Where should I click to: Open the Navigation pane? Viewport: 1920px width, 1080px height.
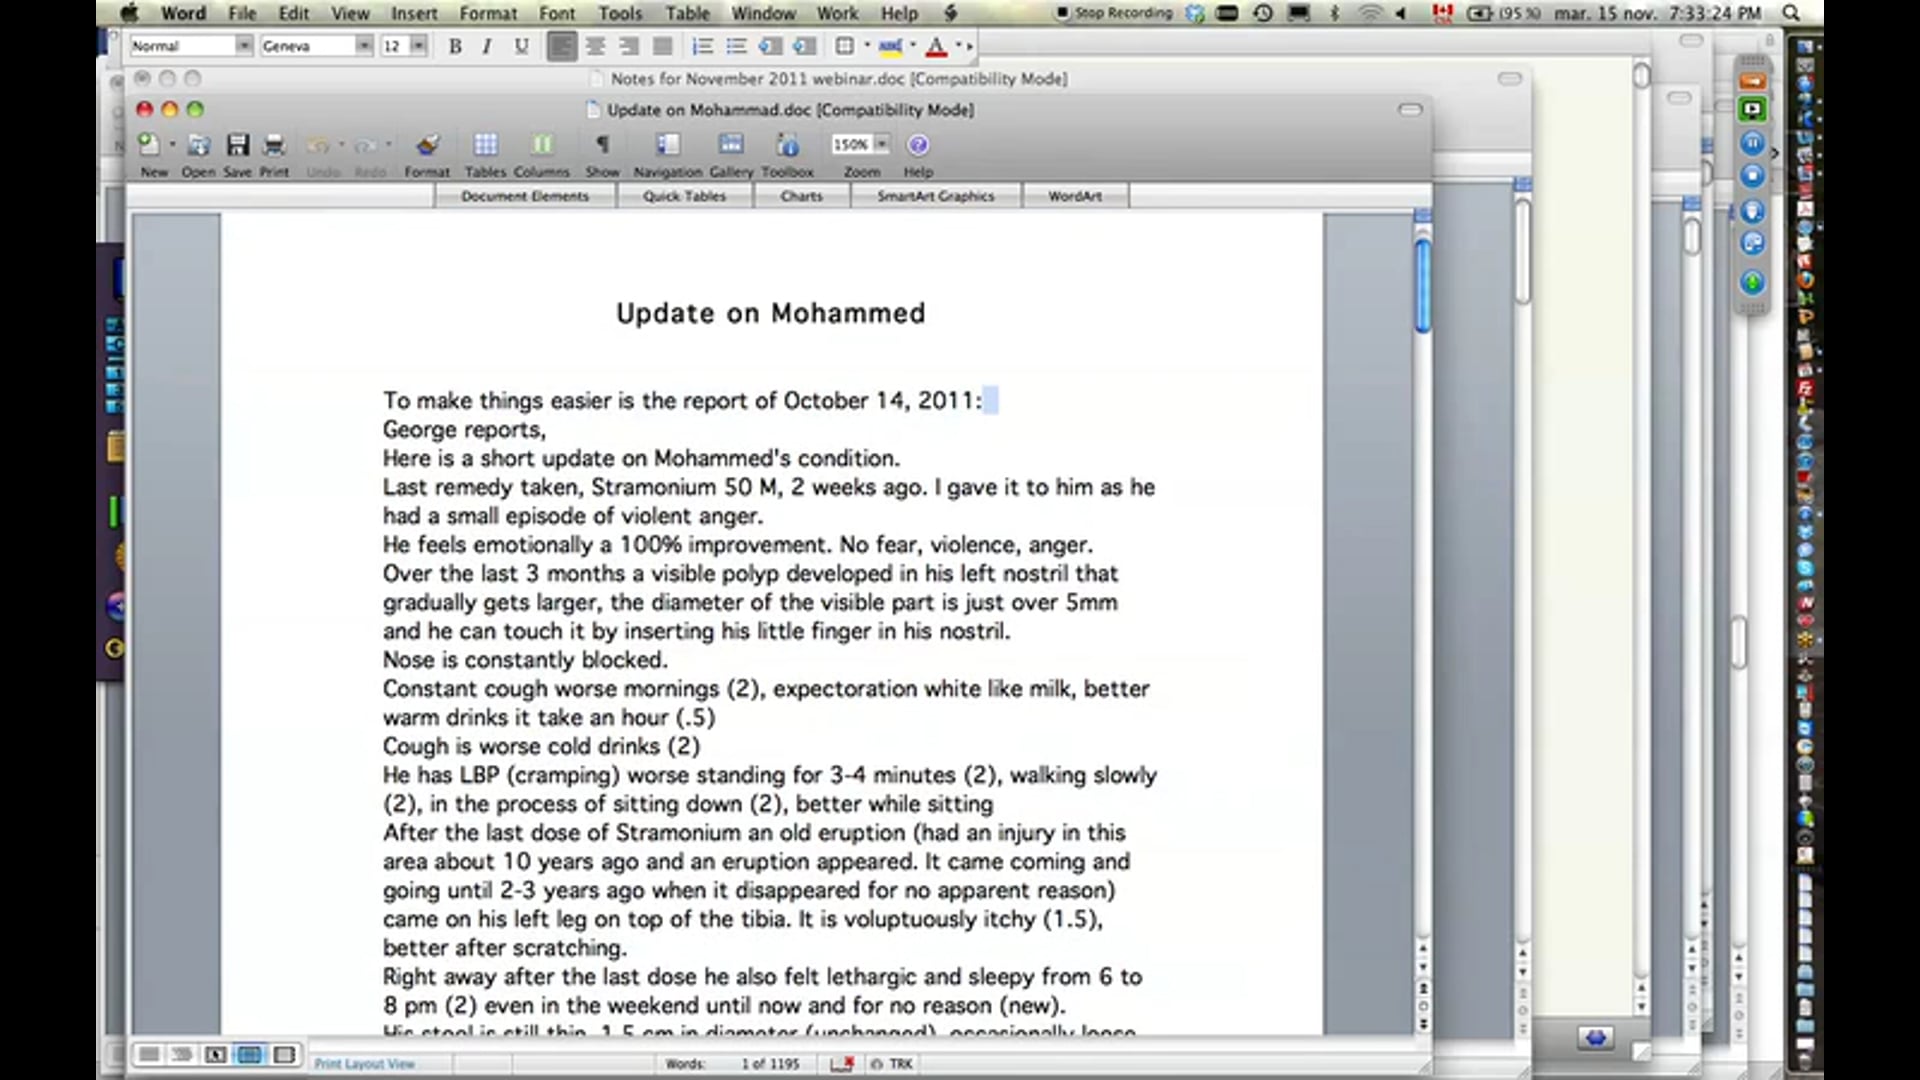coord(666,145)
